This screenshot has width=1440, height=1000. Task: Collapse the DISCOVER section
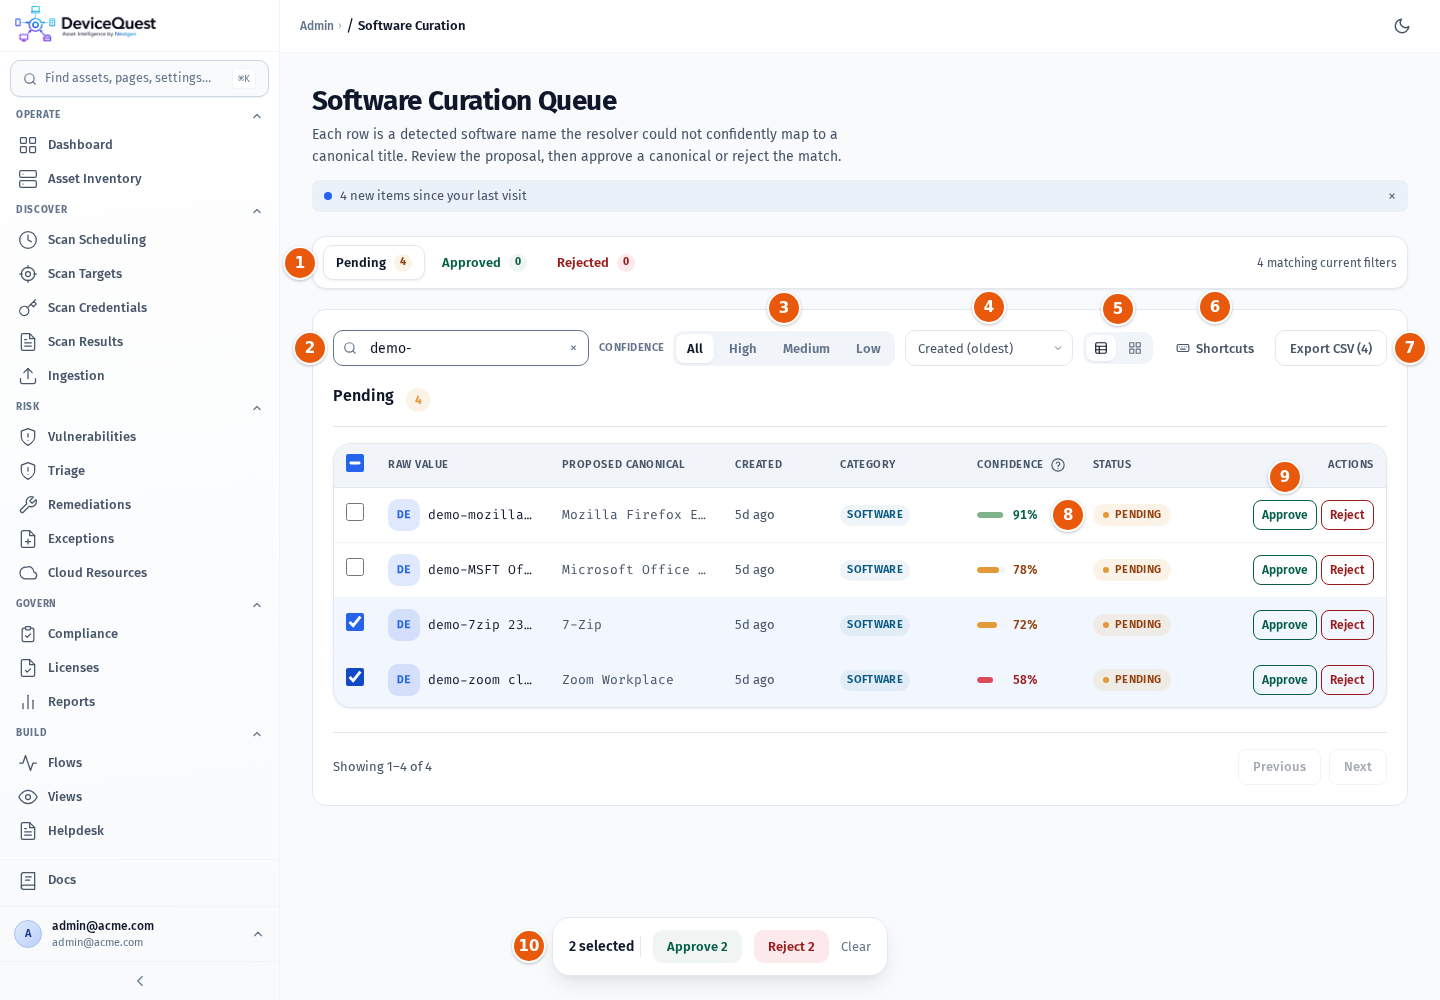point(257,211)
